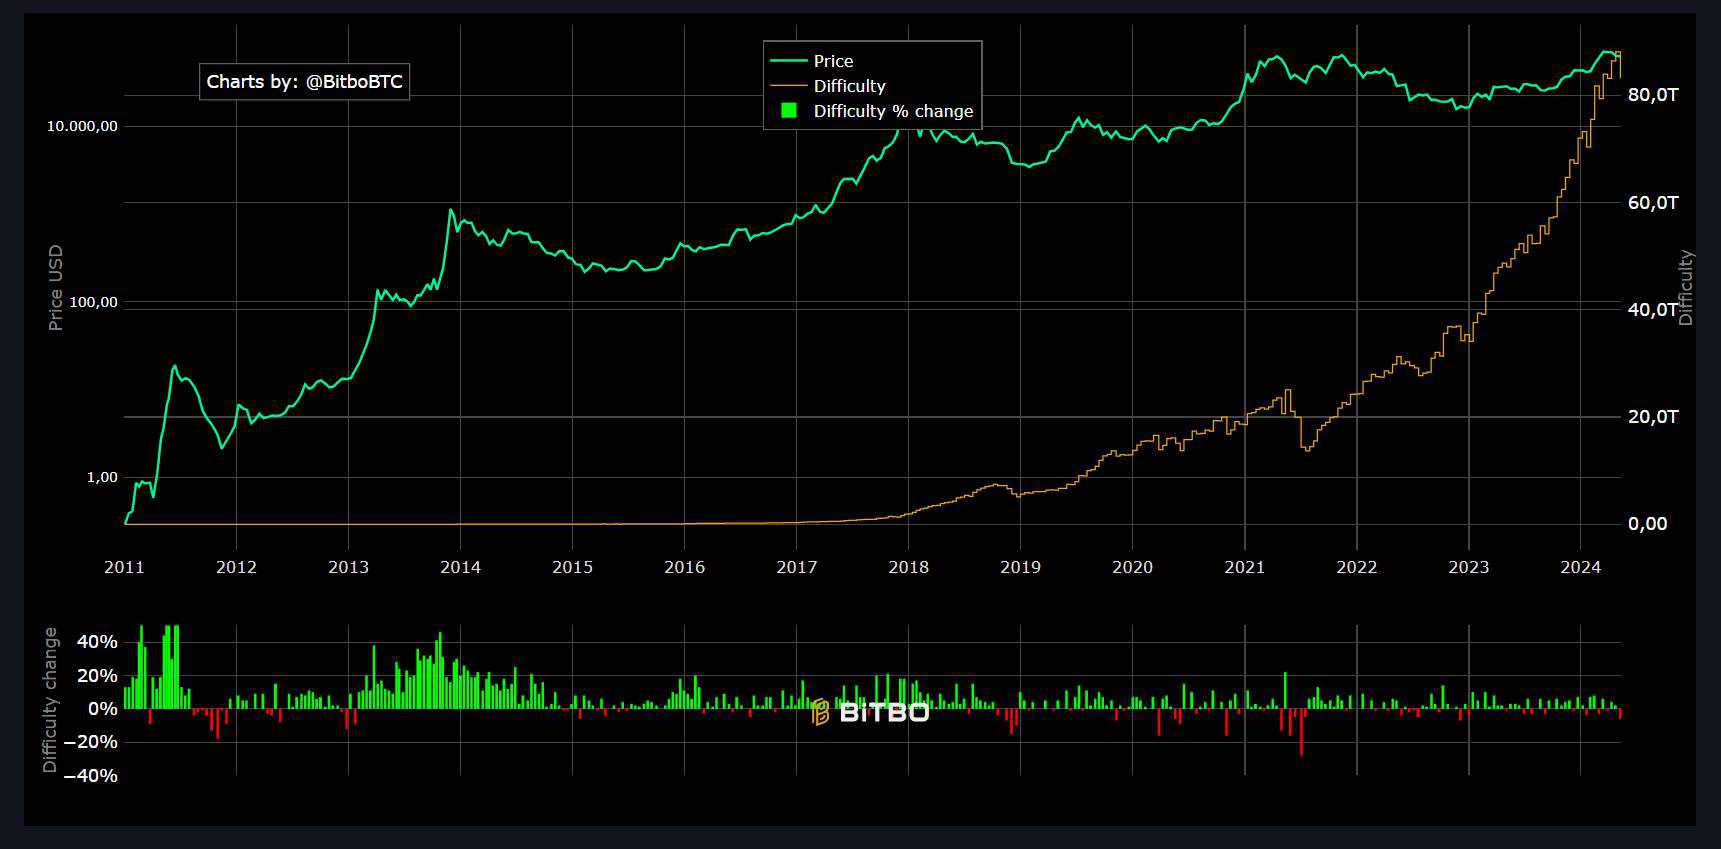Click the orange Difficulty line legend swatch

click(788, 86)
